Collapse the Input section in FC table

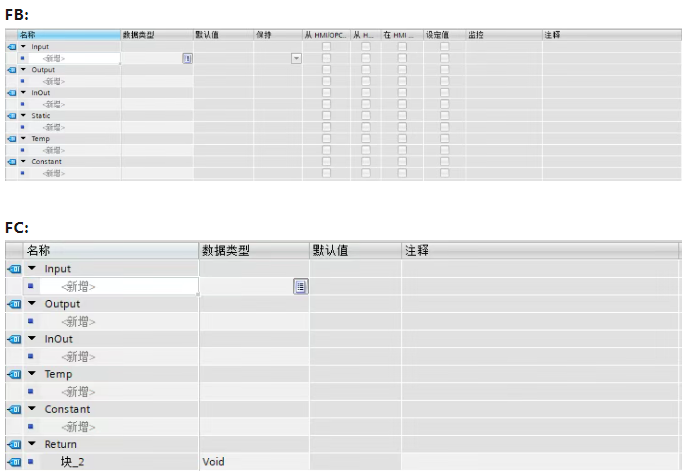pos(32,268)
